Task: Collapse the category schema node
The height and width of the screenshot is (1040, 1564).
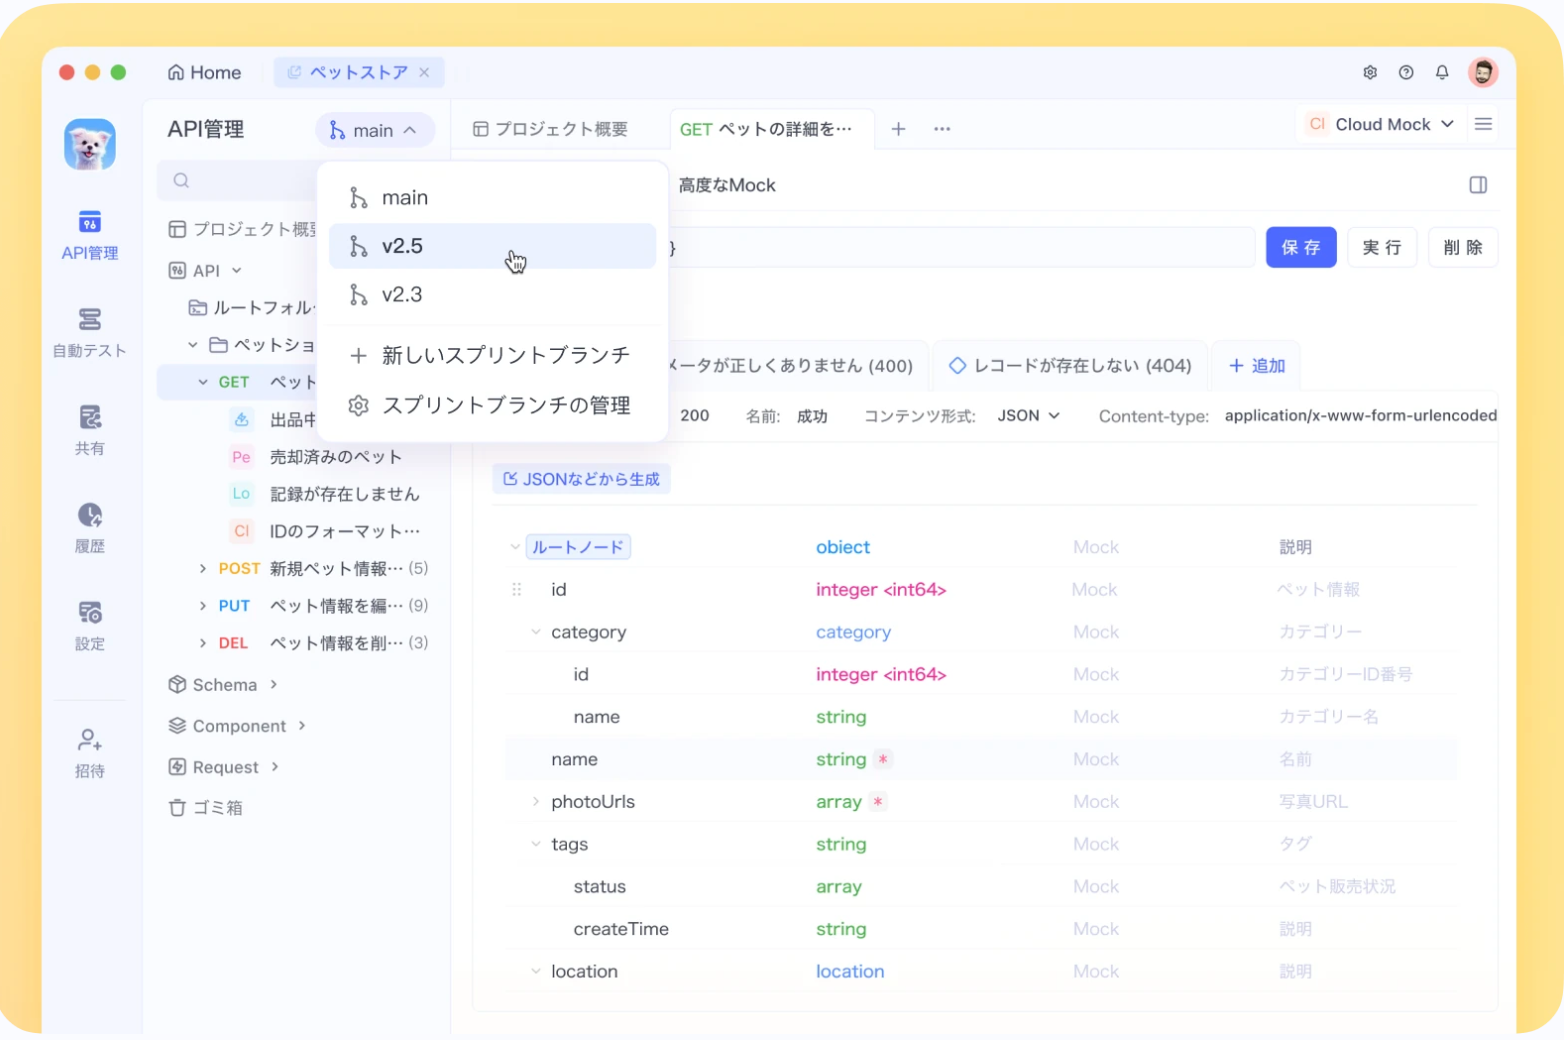Action: pyautogui.click(x=536, y=632)
